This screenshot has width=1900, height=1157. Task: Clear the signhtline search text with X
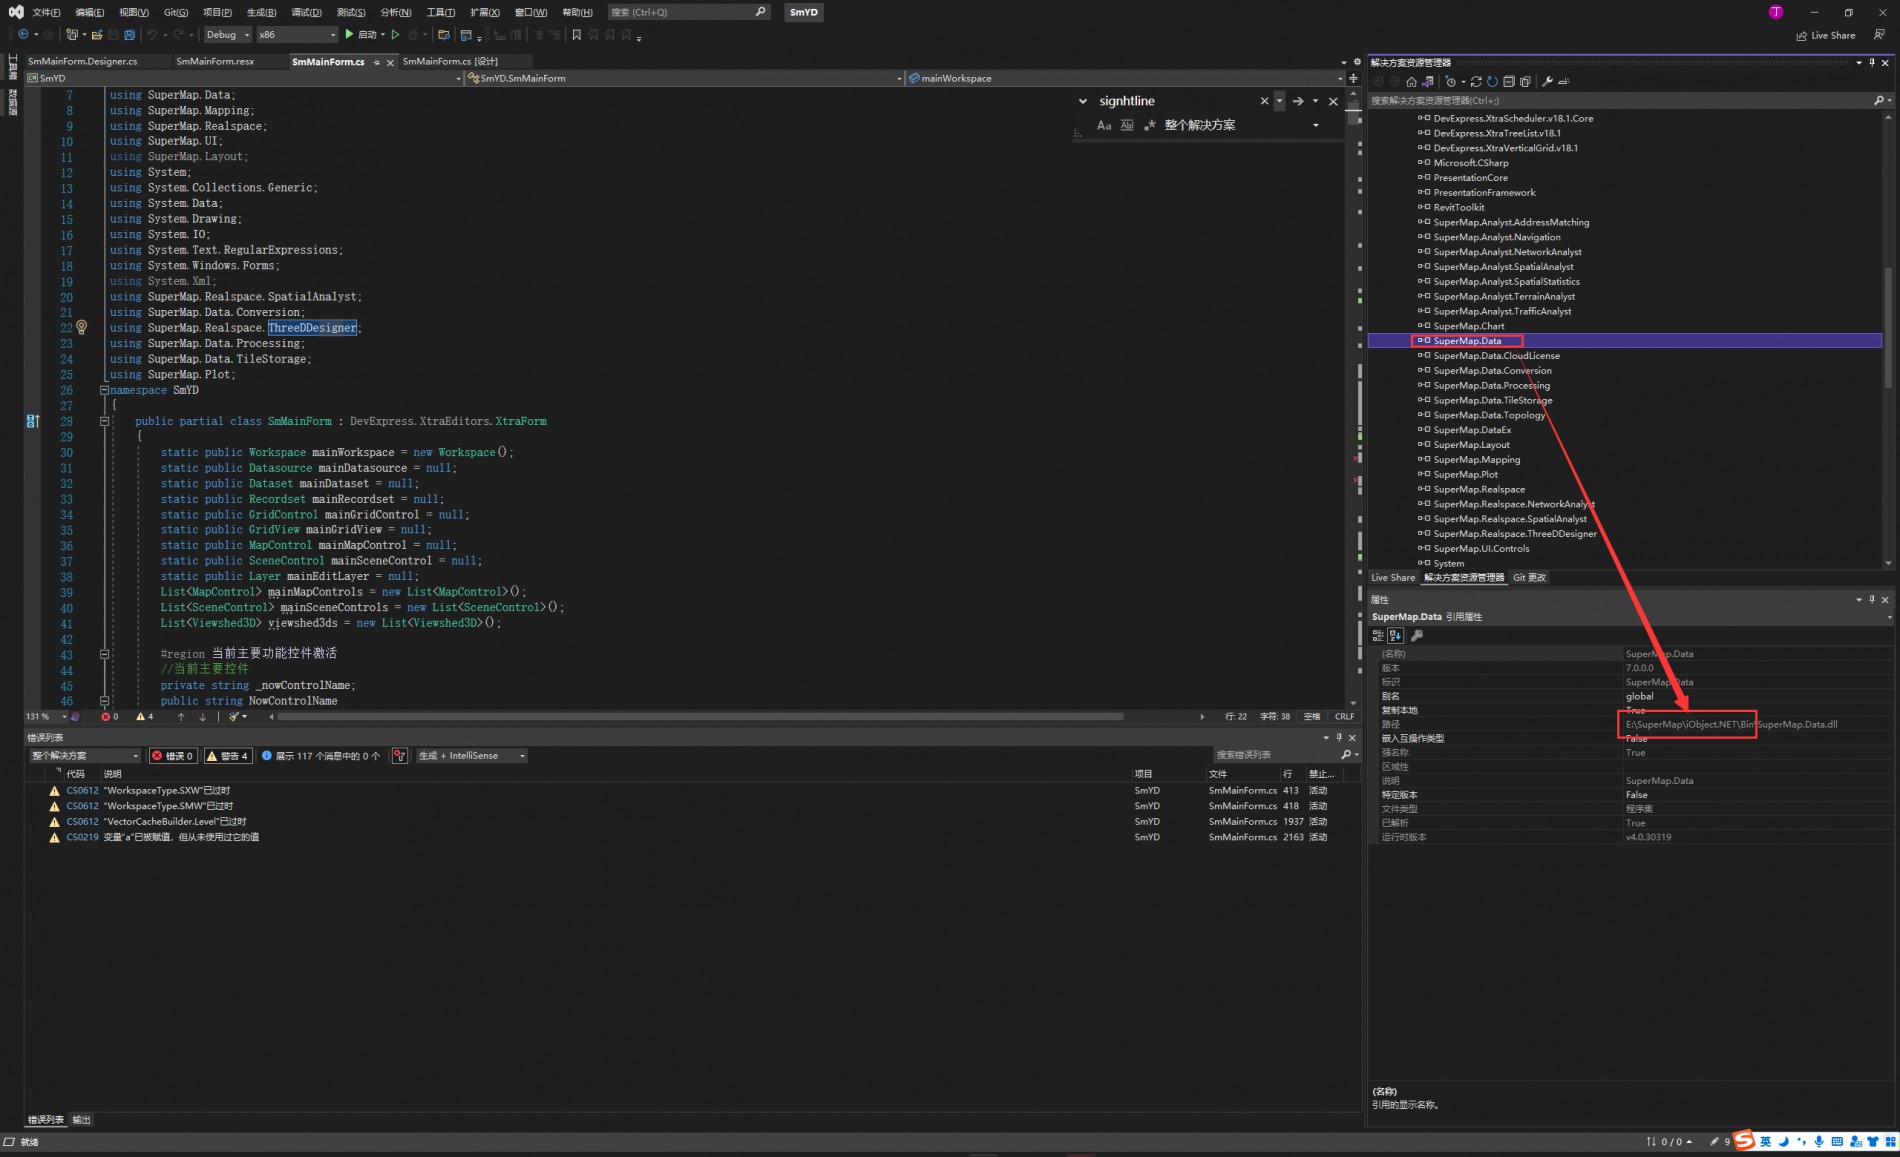(x=1264, y=101)
